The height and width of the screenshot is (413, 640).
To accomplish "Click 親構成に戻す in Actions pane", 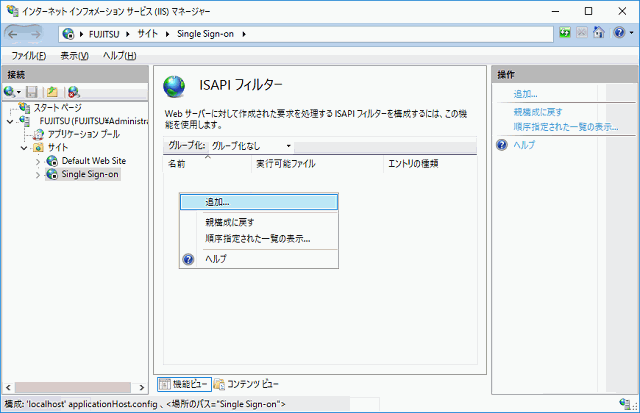I will [538, 112].
